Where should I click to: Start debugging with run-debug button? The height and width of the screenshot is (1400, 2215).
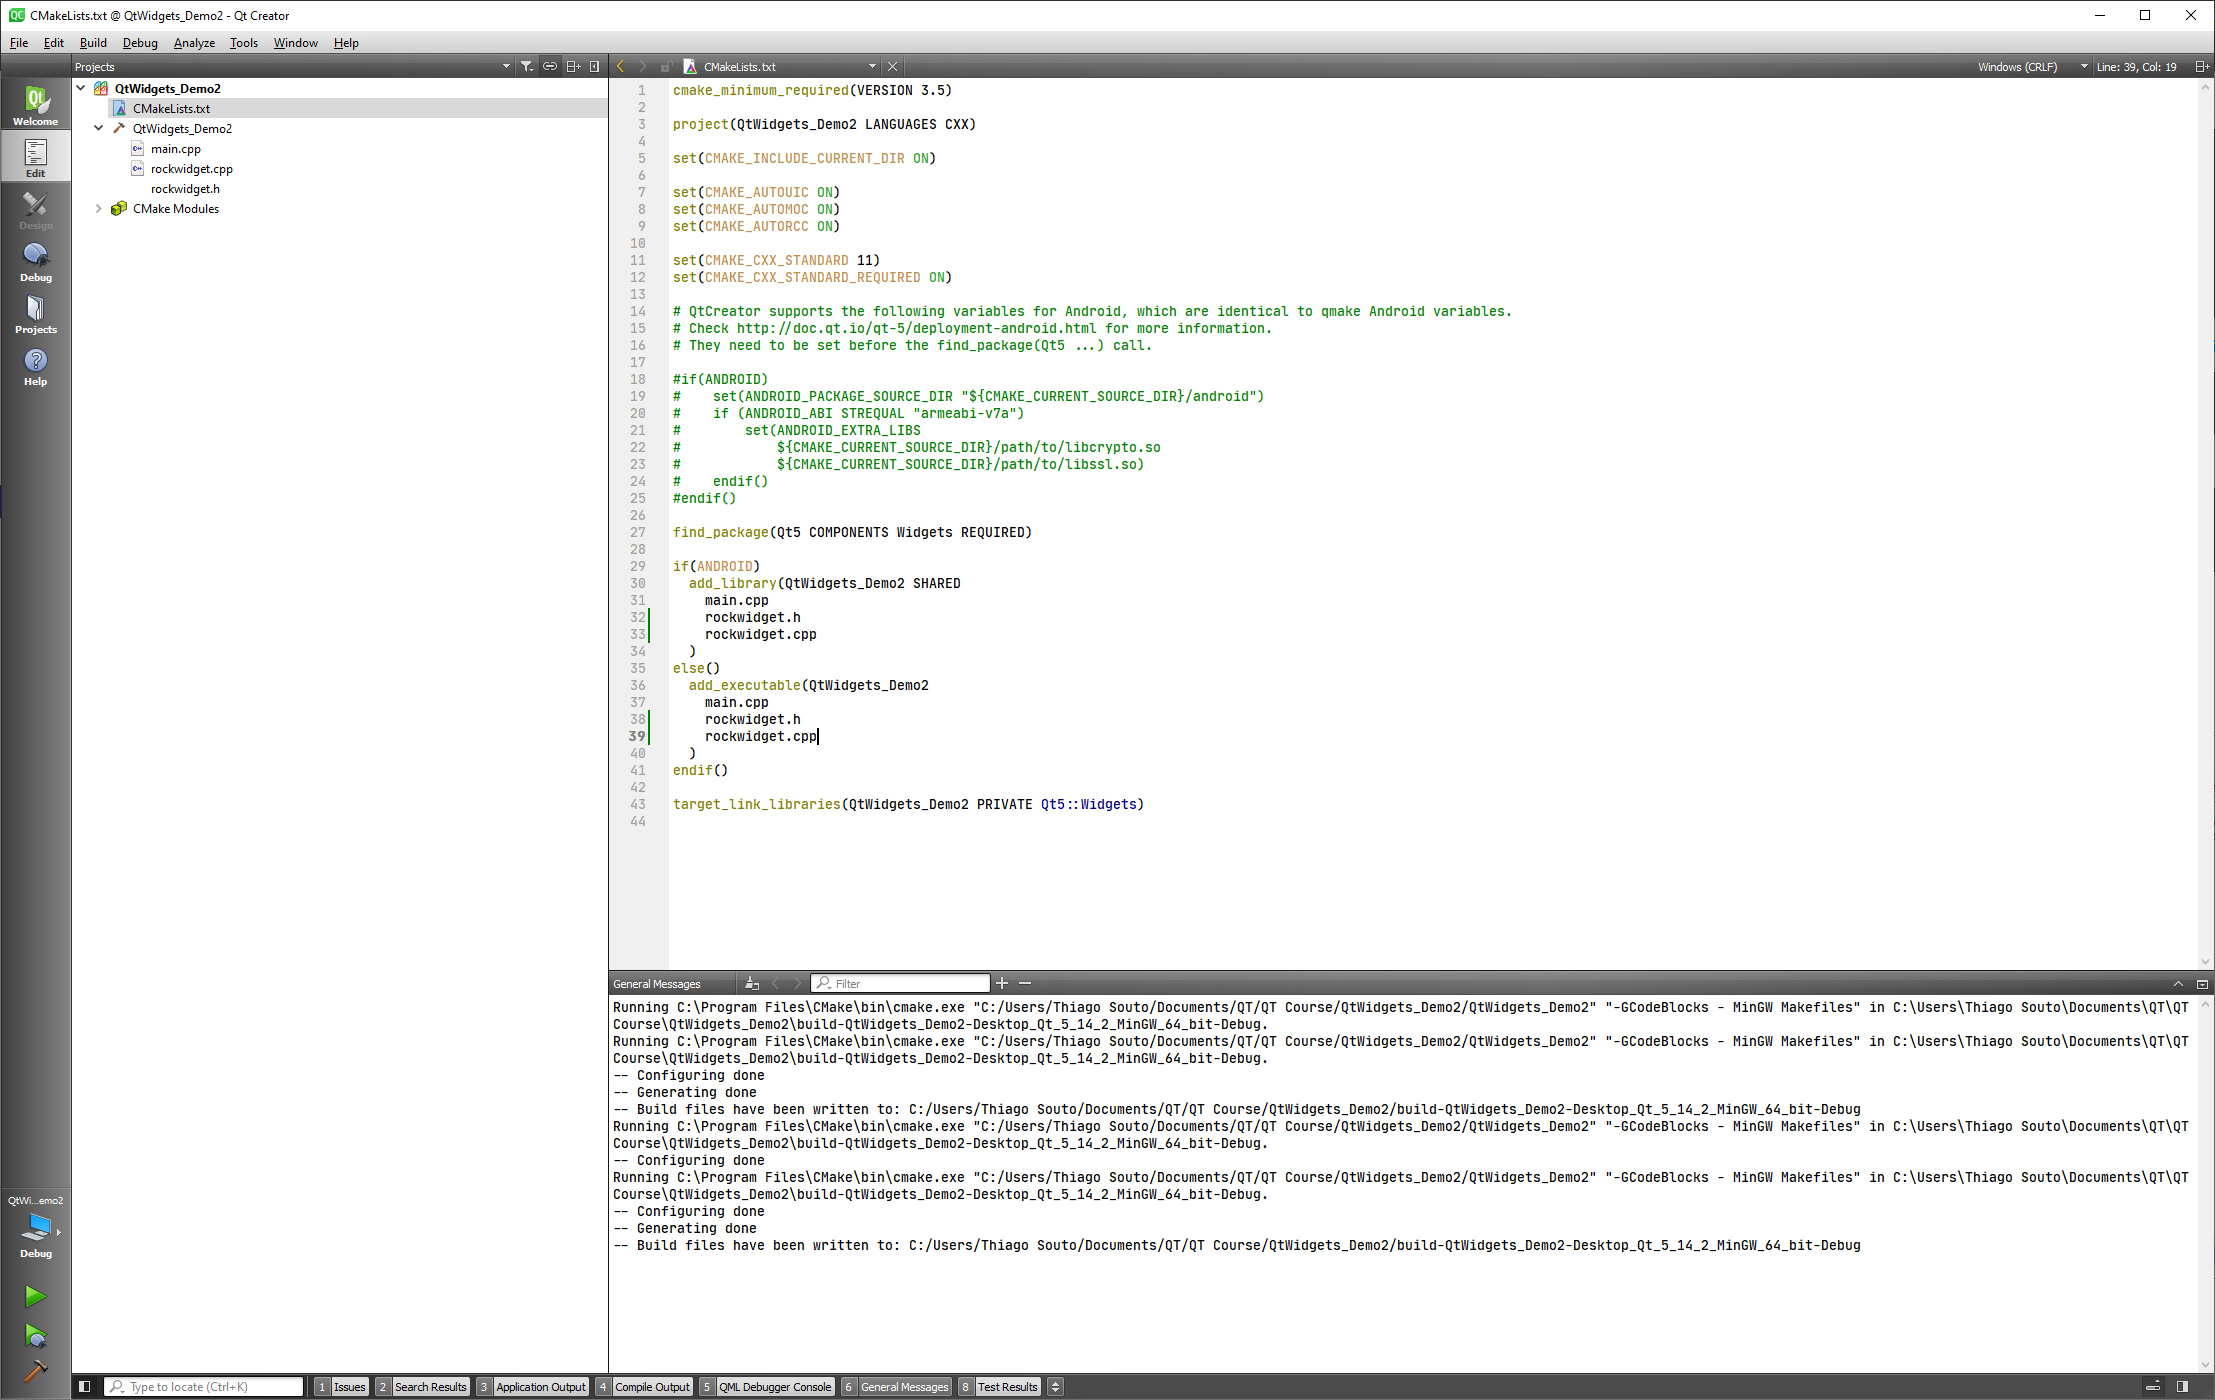tap(35, 1336)
